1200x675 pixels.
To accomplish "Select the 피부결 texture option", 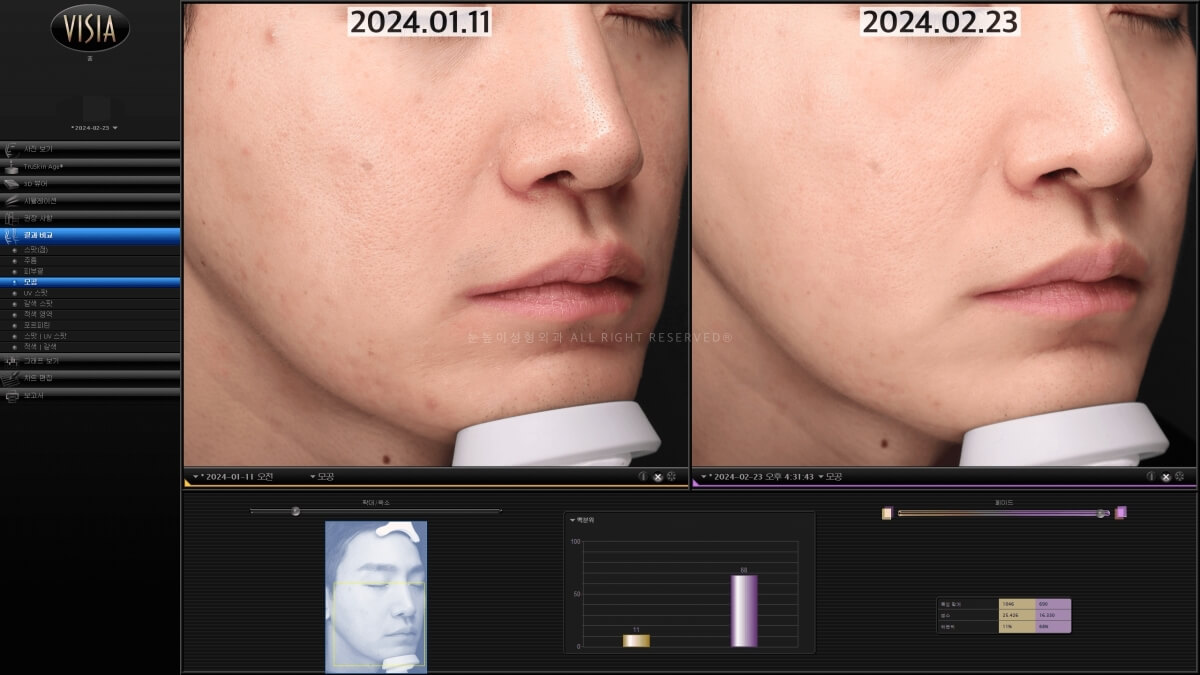I will tap(90, 271).
